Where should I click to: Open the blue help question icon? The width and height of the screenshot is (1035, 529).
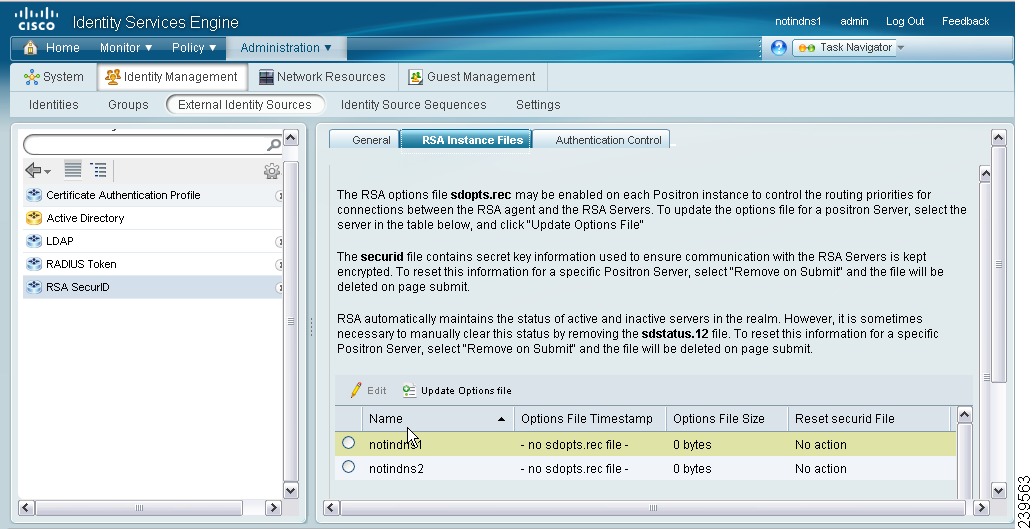coord(778,48)
